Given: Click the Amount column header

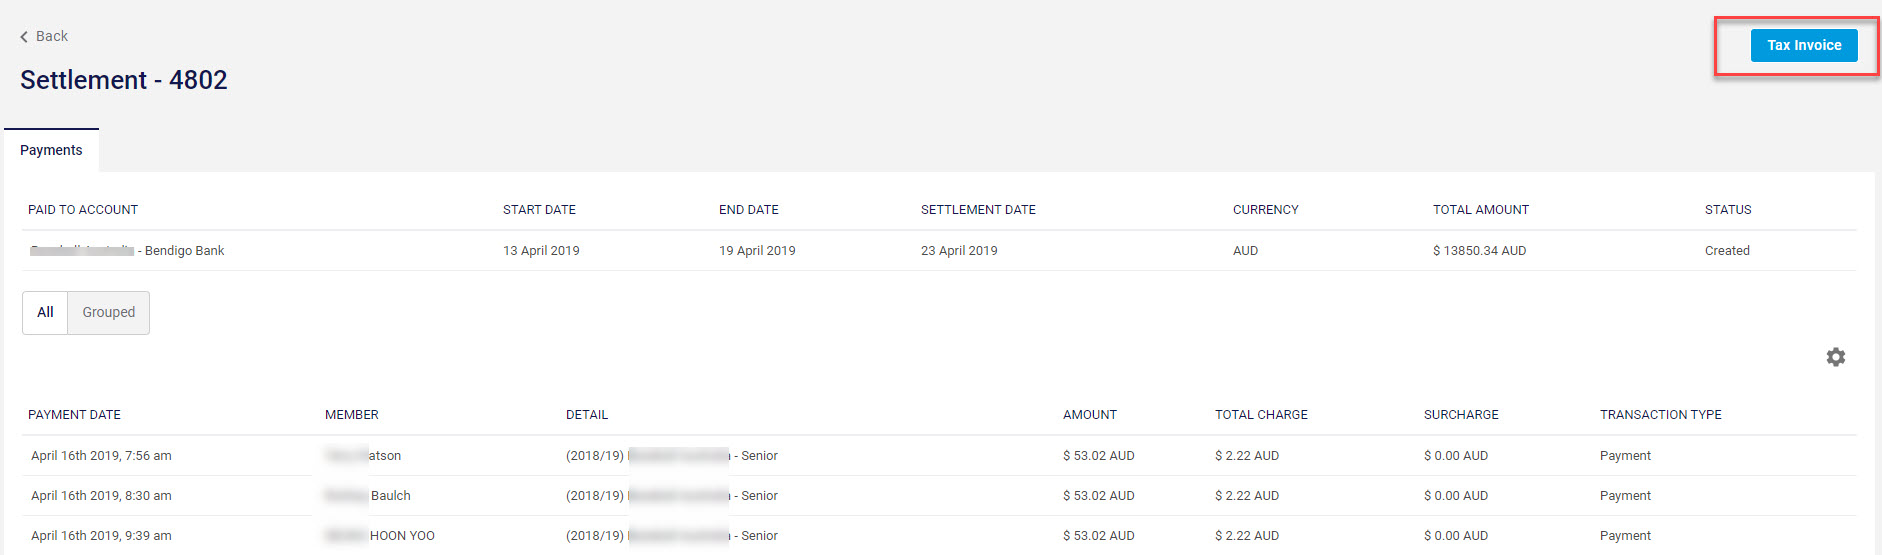Looking at the screenshot, I should 1089,415.
